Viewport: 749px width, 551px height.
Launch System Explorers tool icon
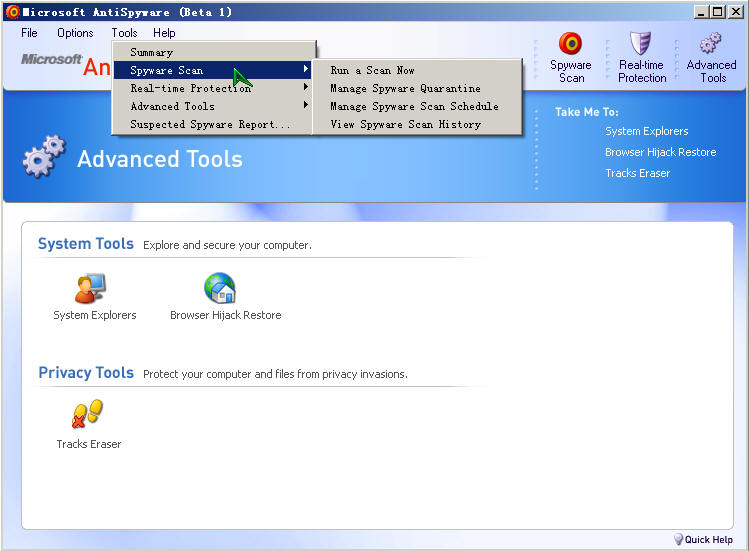tap(90, 288)
